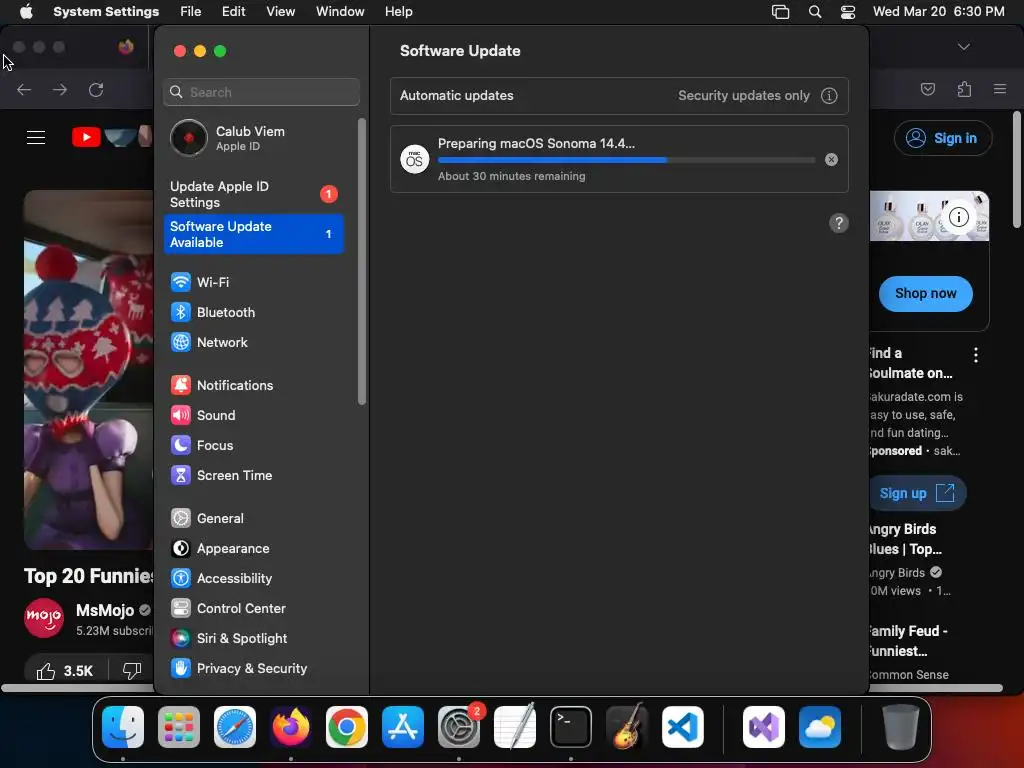Open Software Update help question mark

coord(839,223)
